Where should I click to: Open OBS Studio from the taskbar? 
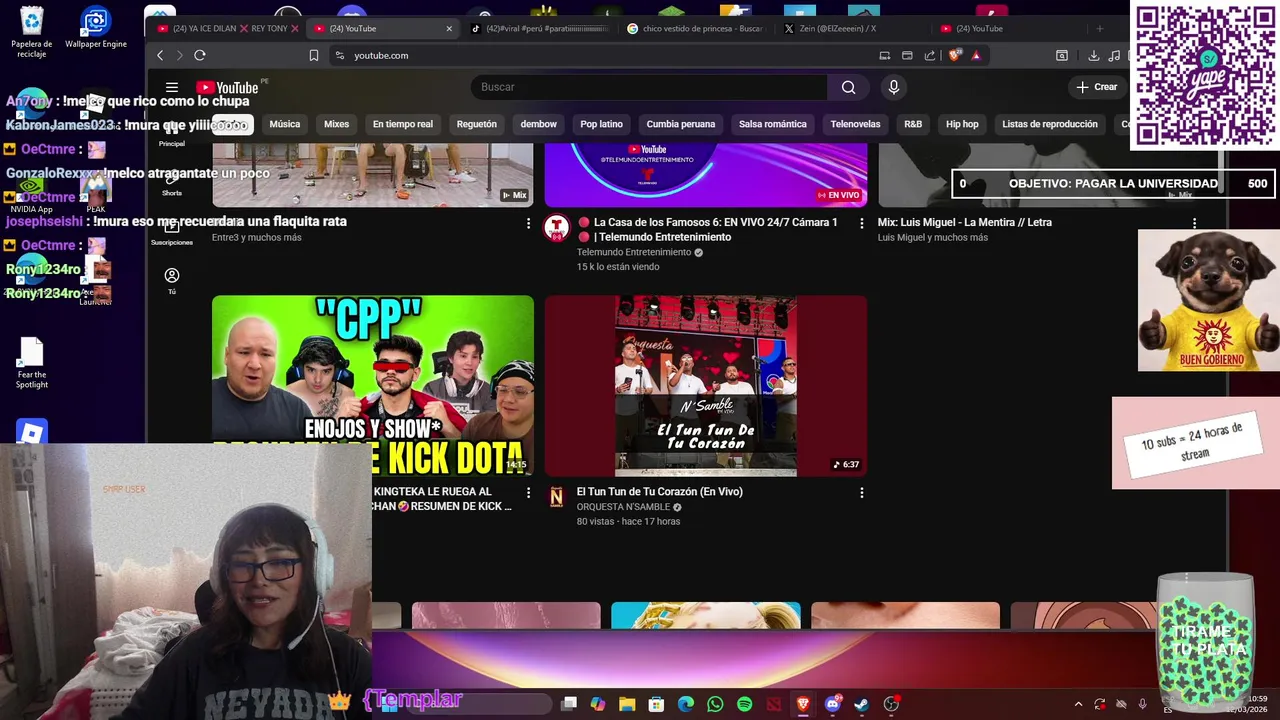click(891, 704)
